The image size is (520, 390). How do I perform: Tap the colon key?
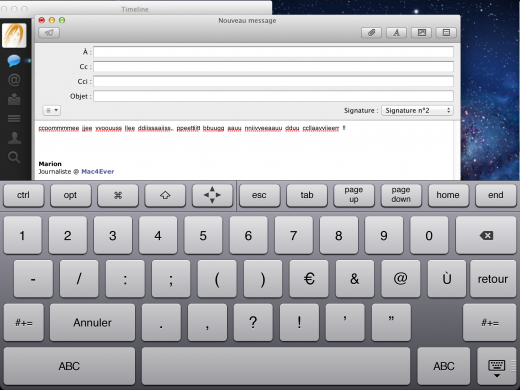coord(125,279)
